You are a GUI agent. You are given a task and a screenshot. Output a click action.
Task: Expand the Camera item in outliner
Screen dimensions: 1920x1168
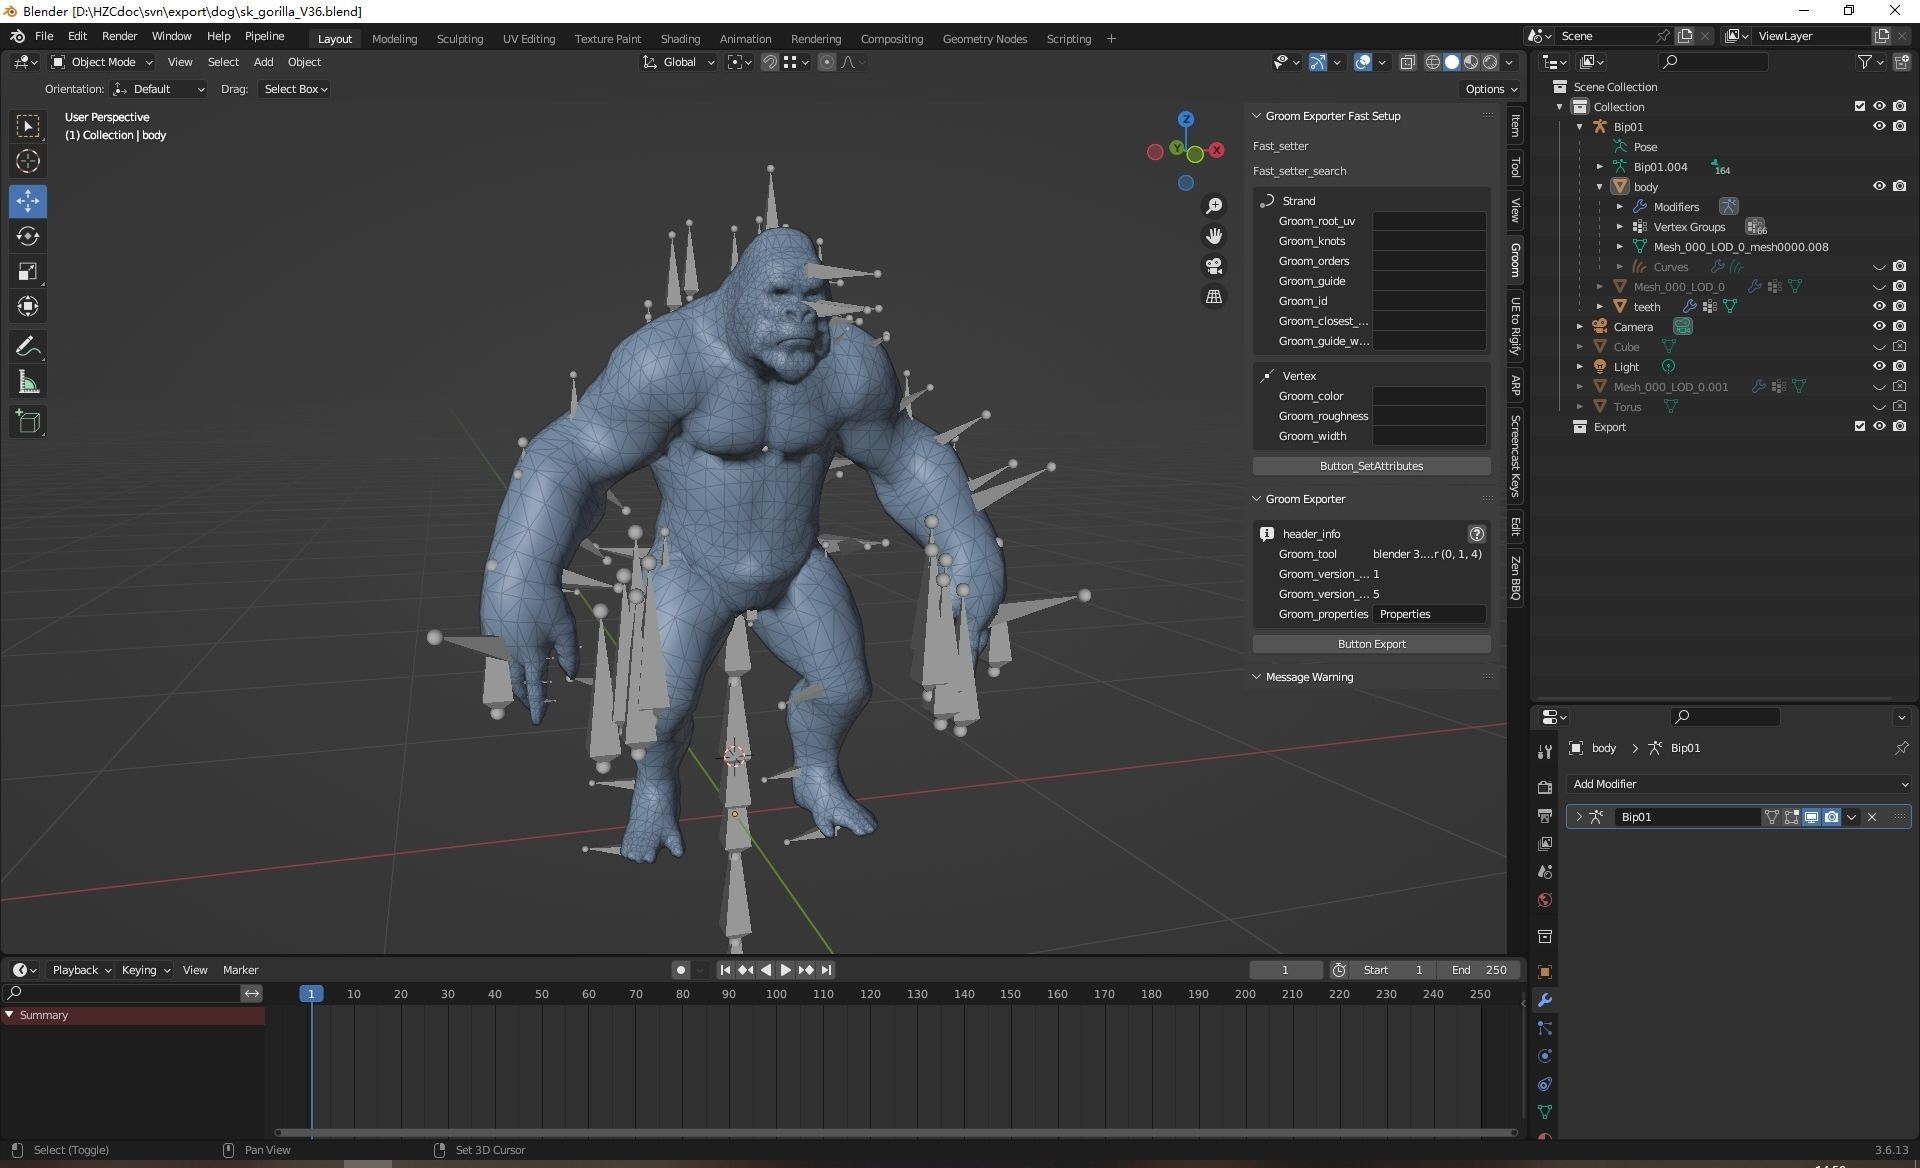point(1580,327)
